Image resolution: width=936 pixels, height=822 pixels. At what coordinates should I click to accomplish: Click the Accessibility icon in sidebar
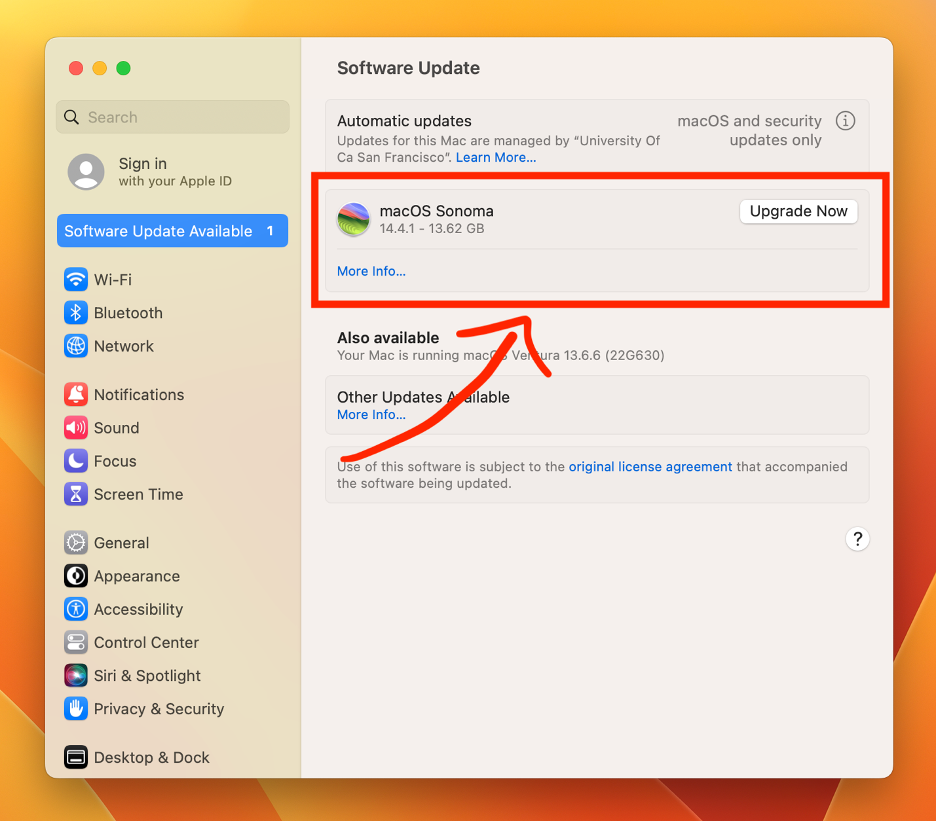76,609
